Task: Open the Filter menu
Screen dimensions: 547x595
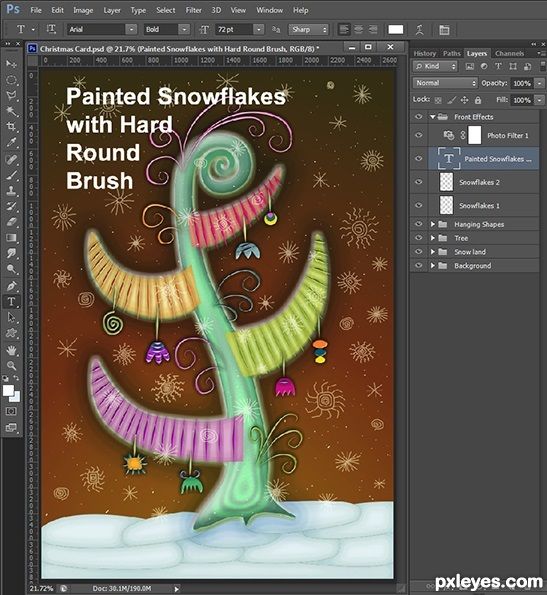Action: click(193, 10)
